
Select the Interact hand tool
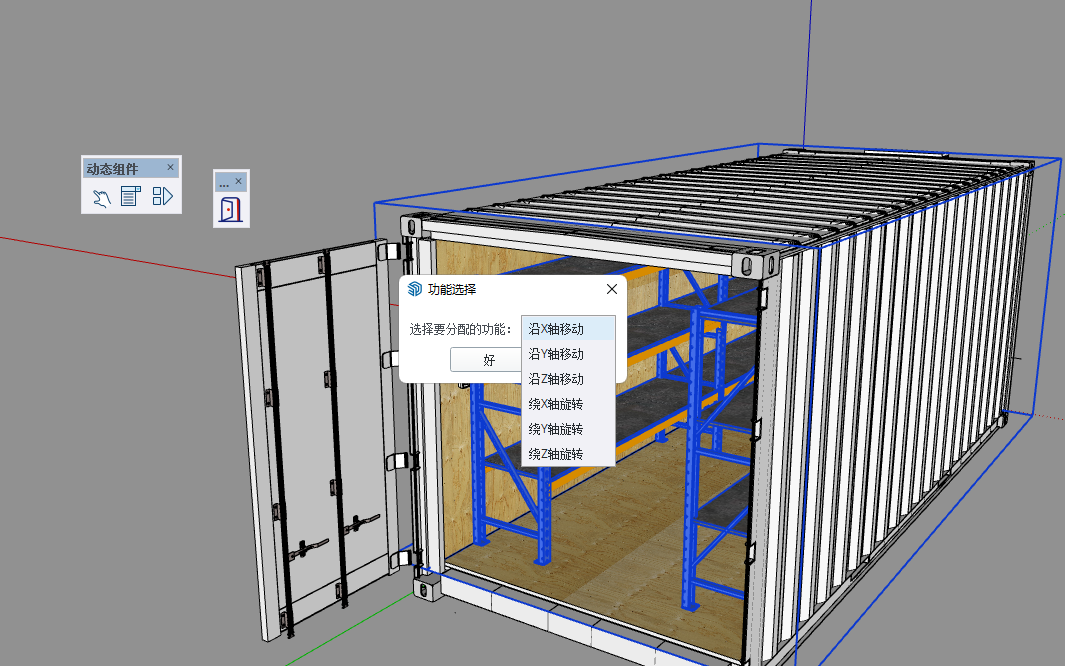click(101, 197)
